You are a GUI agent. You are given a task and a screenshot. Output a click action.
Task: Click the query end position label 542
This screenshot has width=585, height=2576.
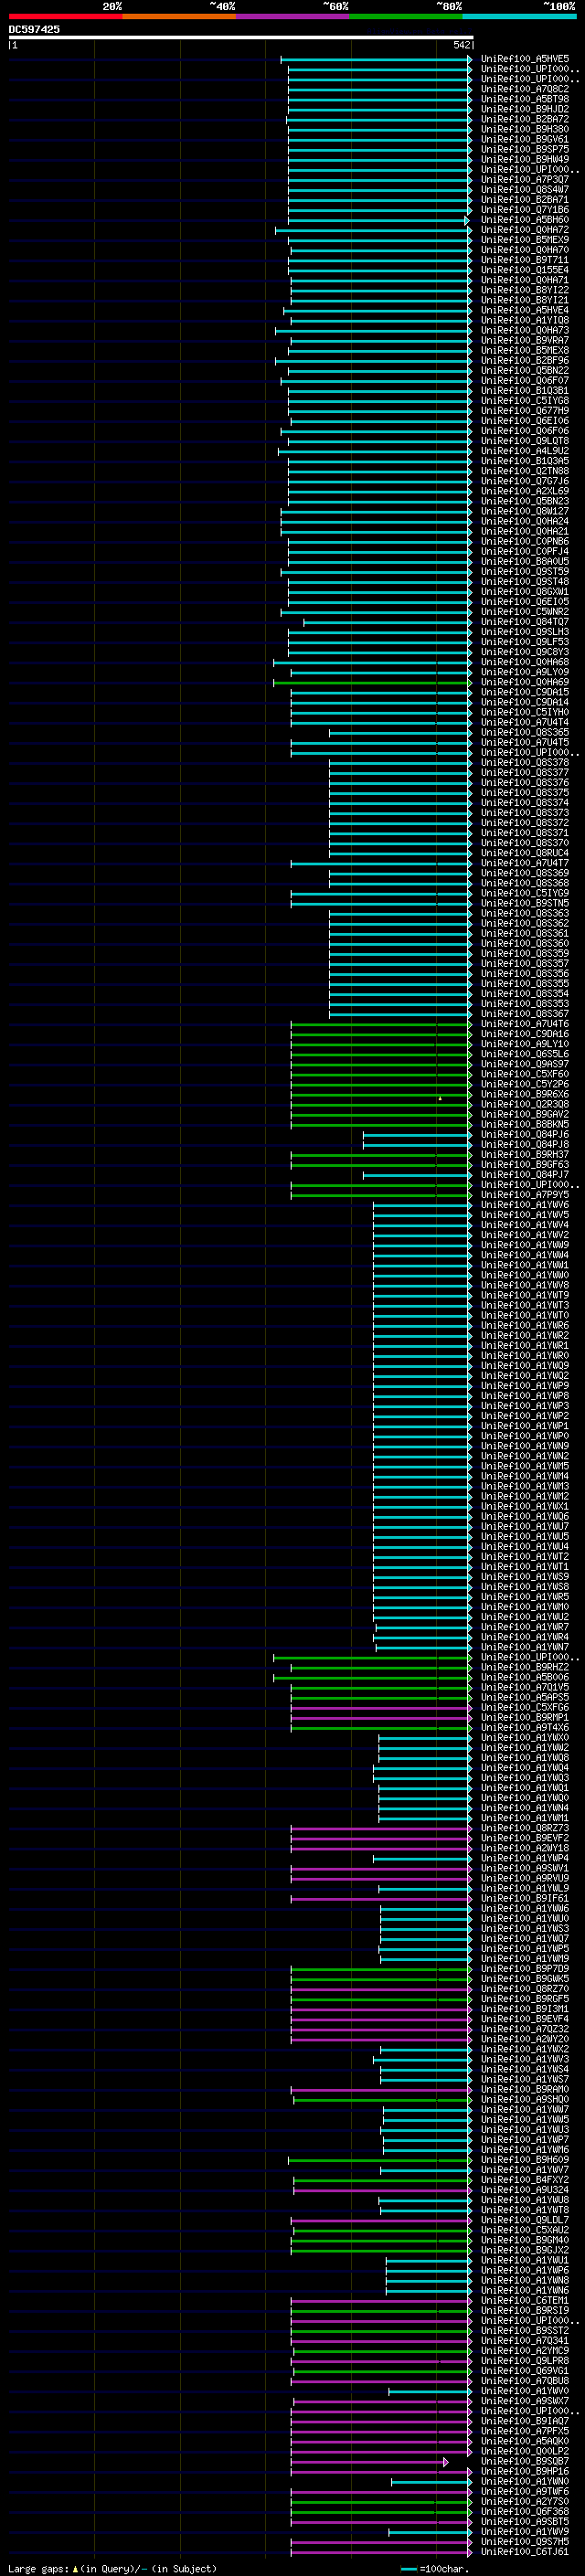[461, 45]
